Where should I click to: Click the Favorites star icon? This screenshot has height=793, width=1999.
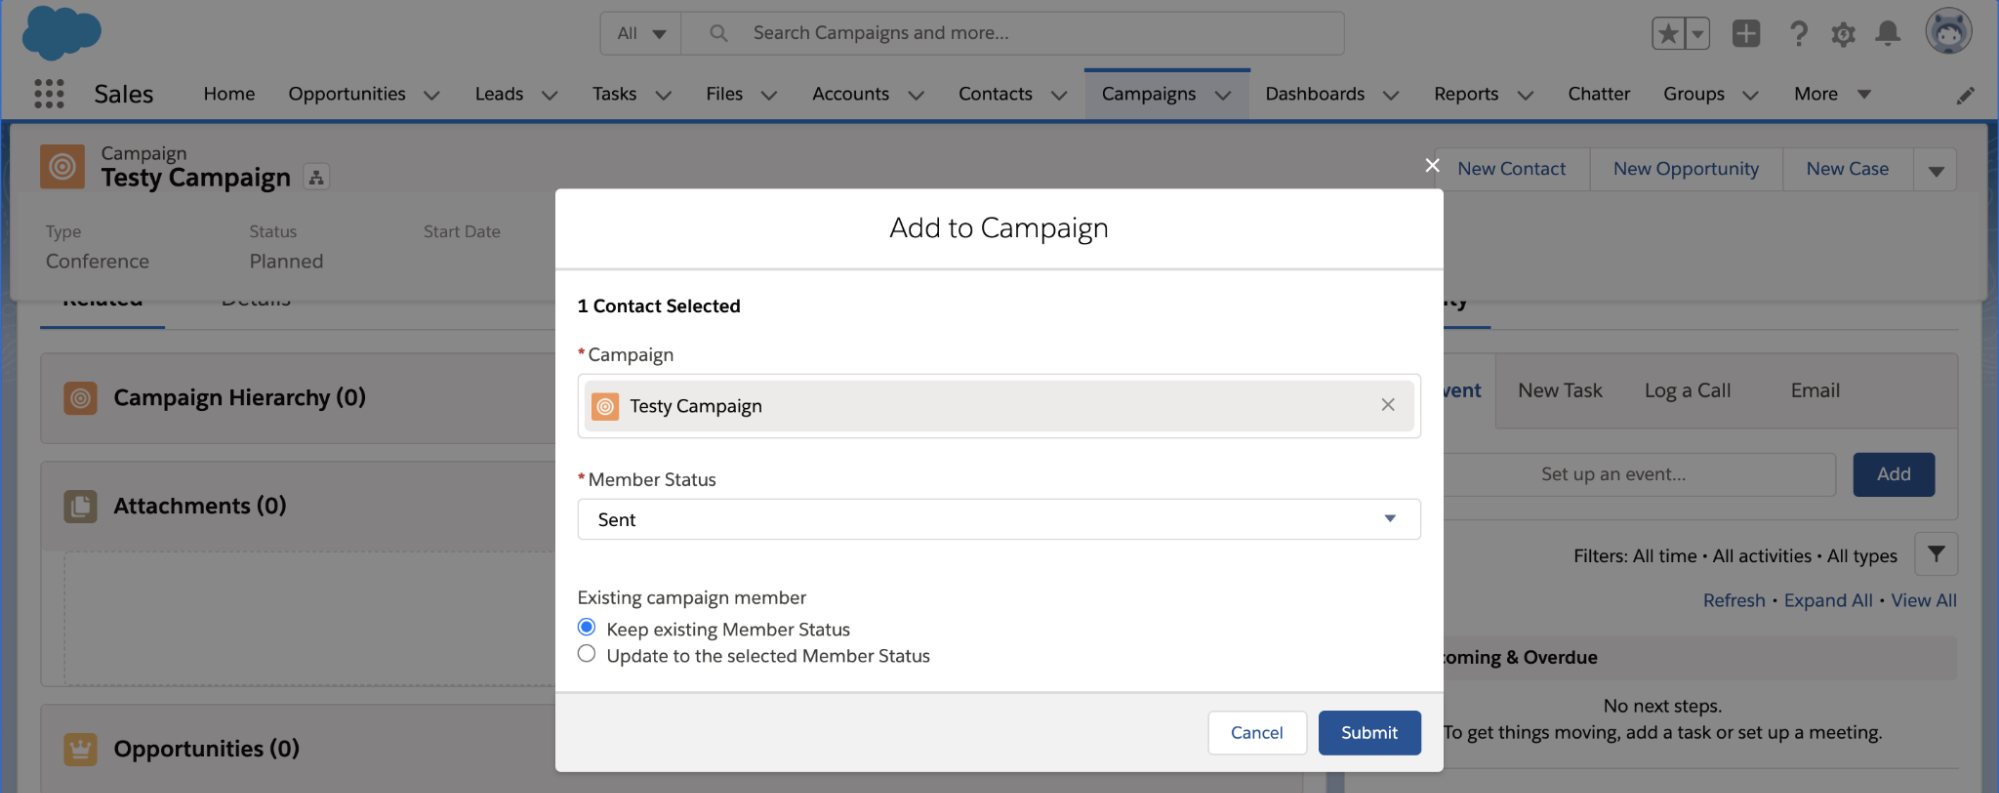(1667, 34)
